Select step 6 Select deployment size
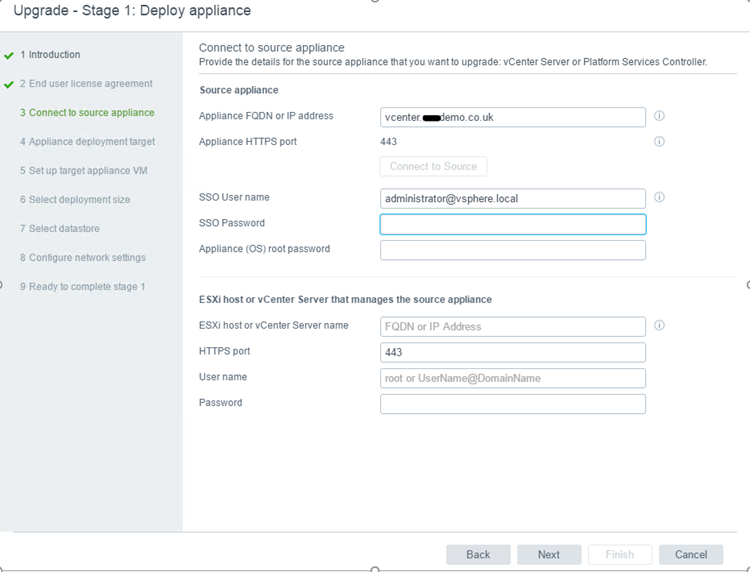 (x=75, y=199)
